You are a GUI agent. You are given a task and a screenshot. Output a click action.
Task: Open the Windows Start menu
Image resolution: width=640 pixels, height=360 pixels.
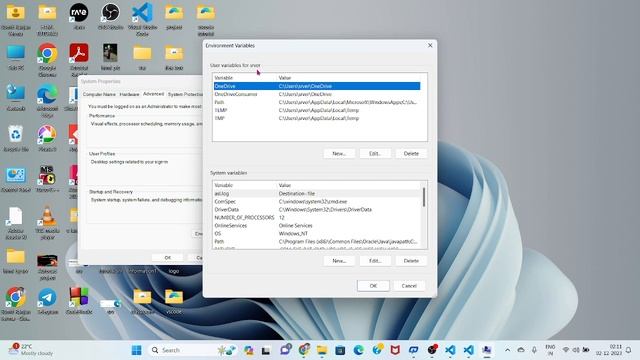(x=136, y=350)
